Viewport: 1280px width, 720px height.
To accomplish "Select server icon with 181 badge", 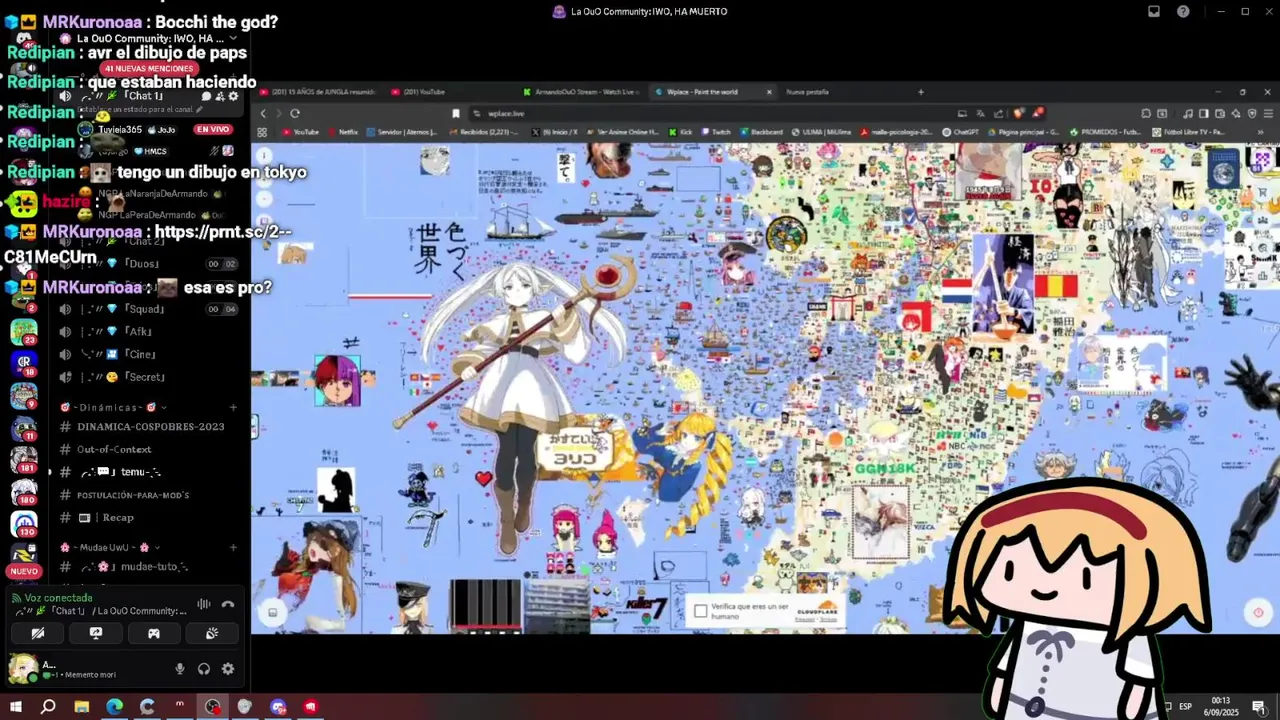I will pyautogui.click(x=24, y=460).
